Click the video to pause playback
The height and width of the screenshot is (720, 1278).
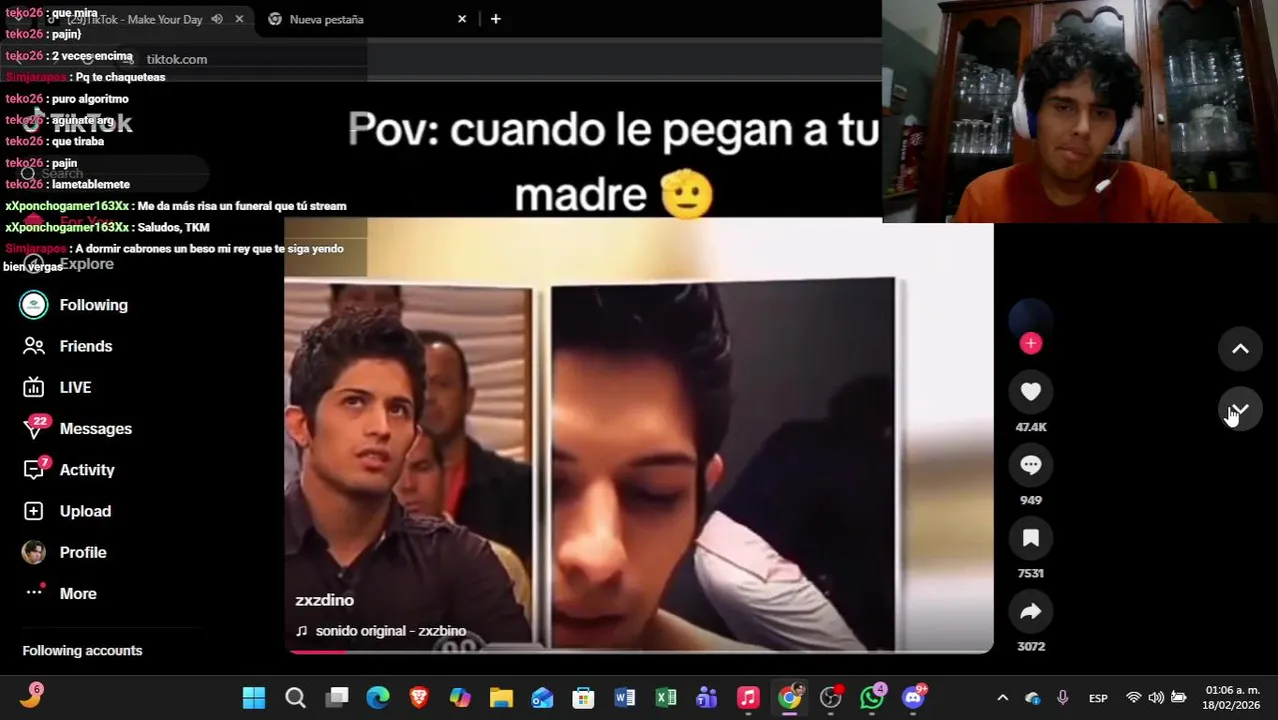coord(639,436)
